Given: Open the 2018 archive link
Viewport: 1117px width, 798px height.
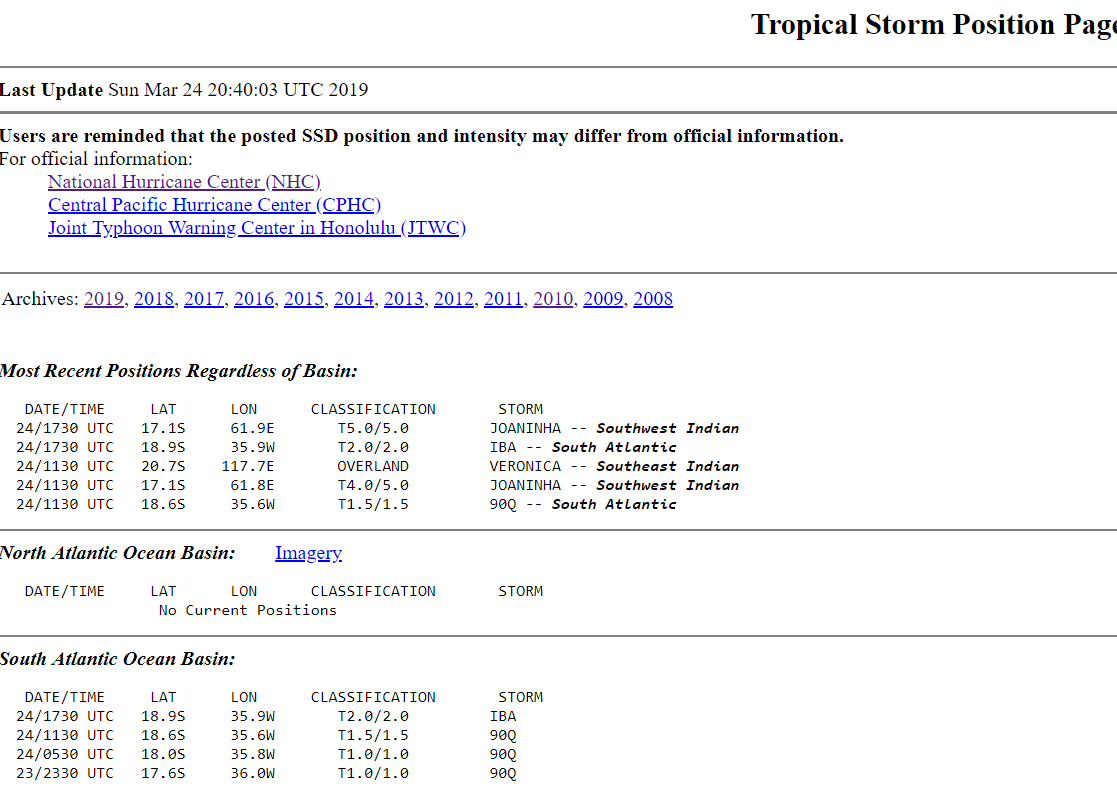Looking at the screenshot, I should click(x=154, y=299).
